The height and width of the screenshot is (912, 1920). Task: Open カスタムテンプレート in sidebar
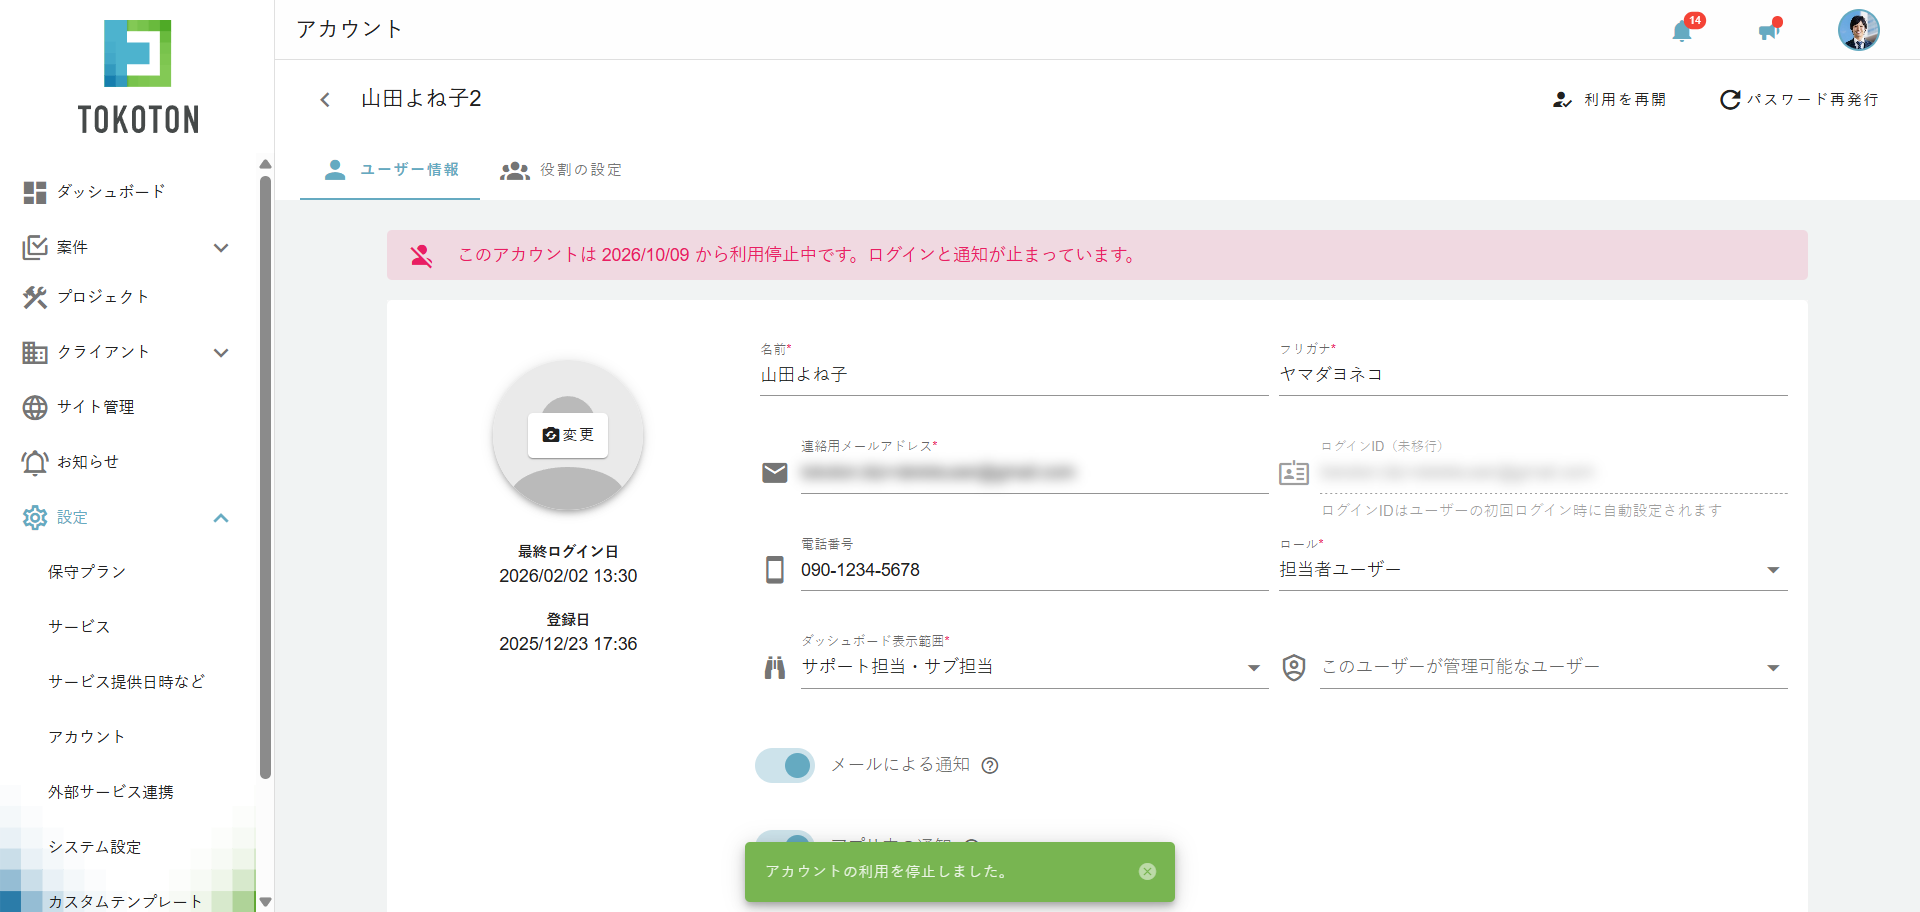pyautogui.click(x=125, y=901)
